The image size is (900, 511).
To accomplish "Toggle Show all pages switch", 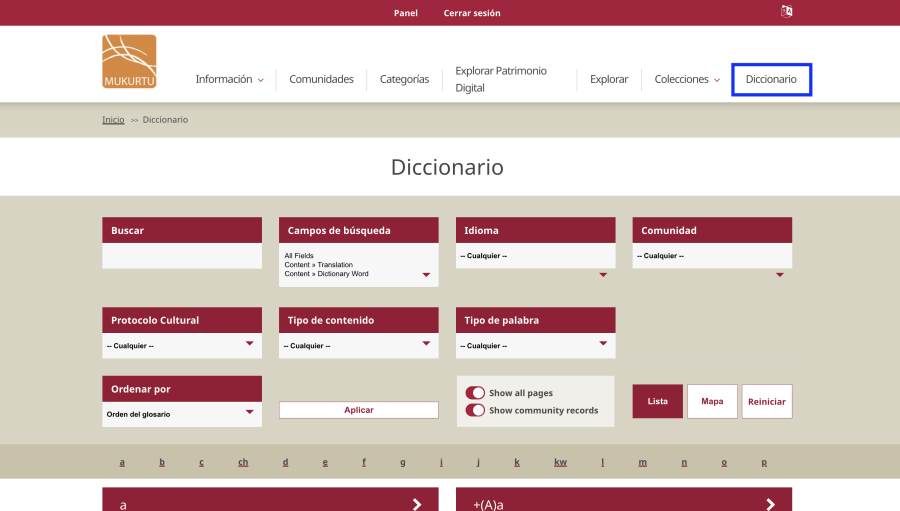I will pyautogui.click(x=475, y=393).
